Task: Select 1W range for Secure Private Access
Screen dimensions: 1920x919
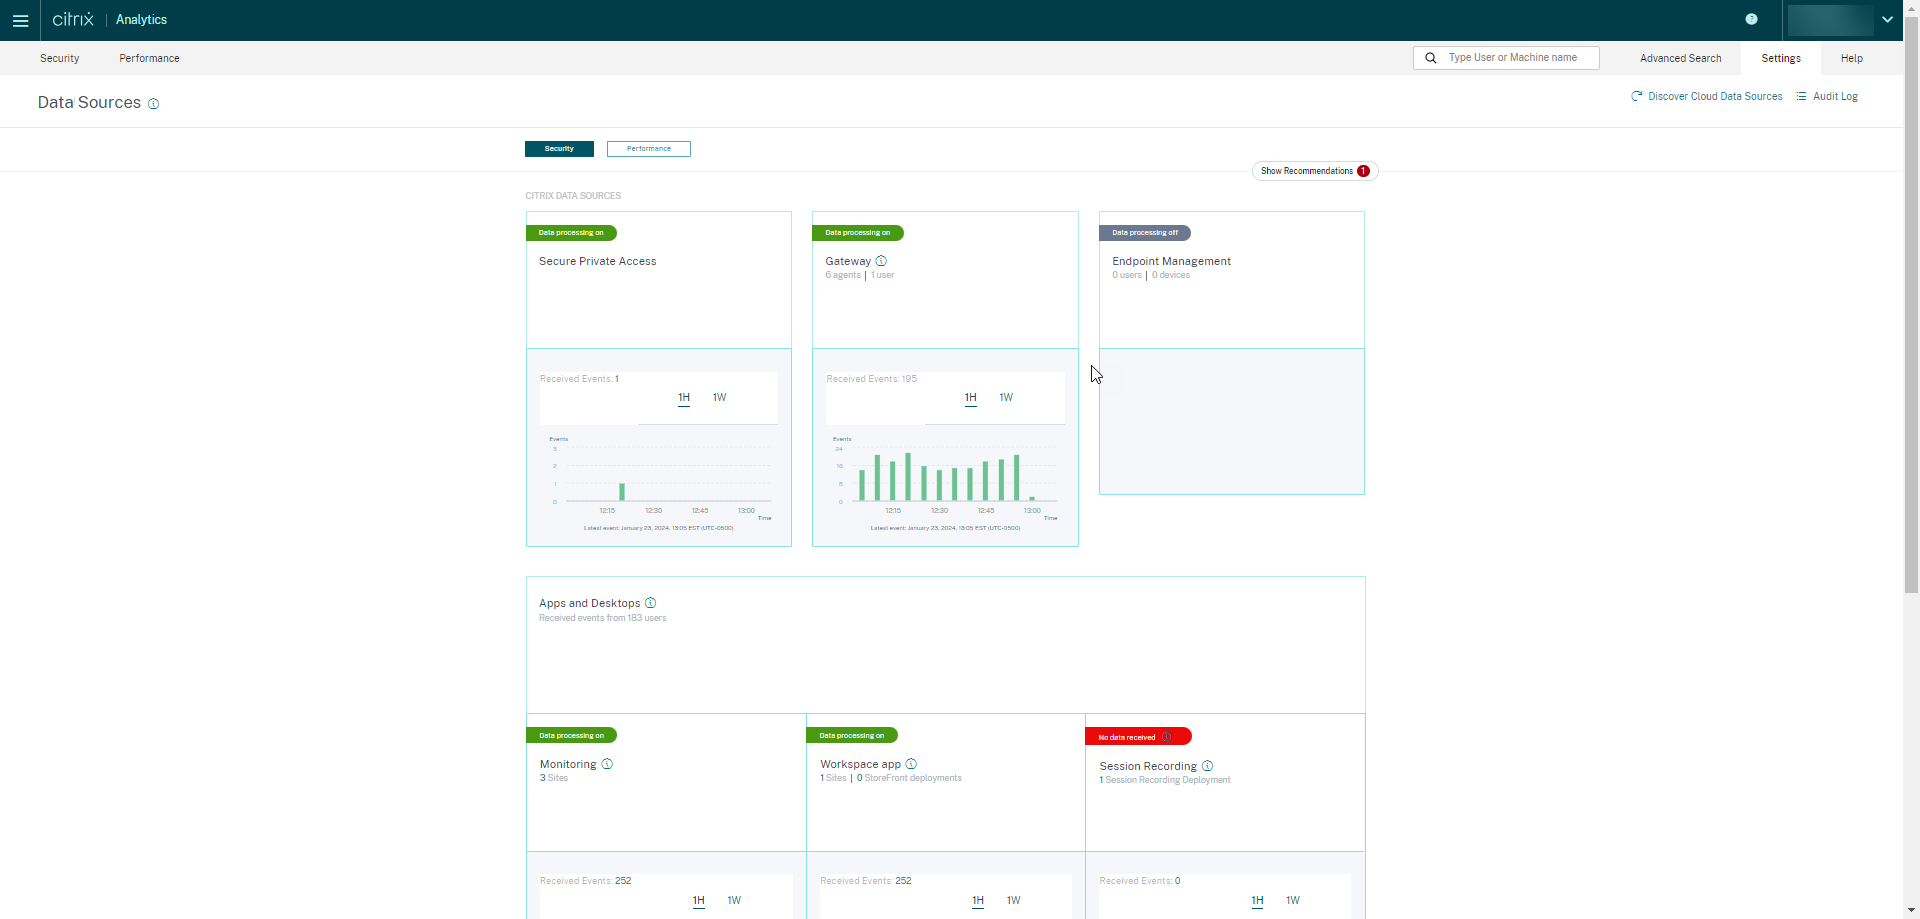Action: pos(719,398)
